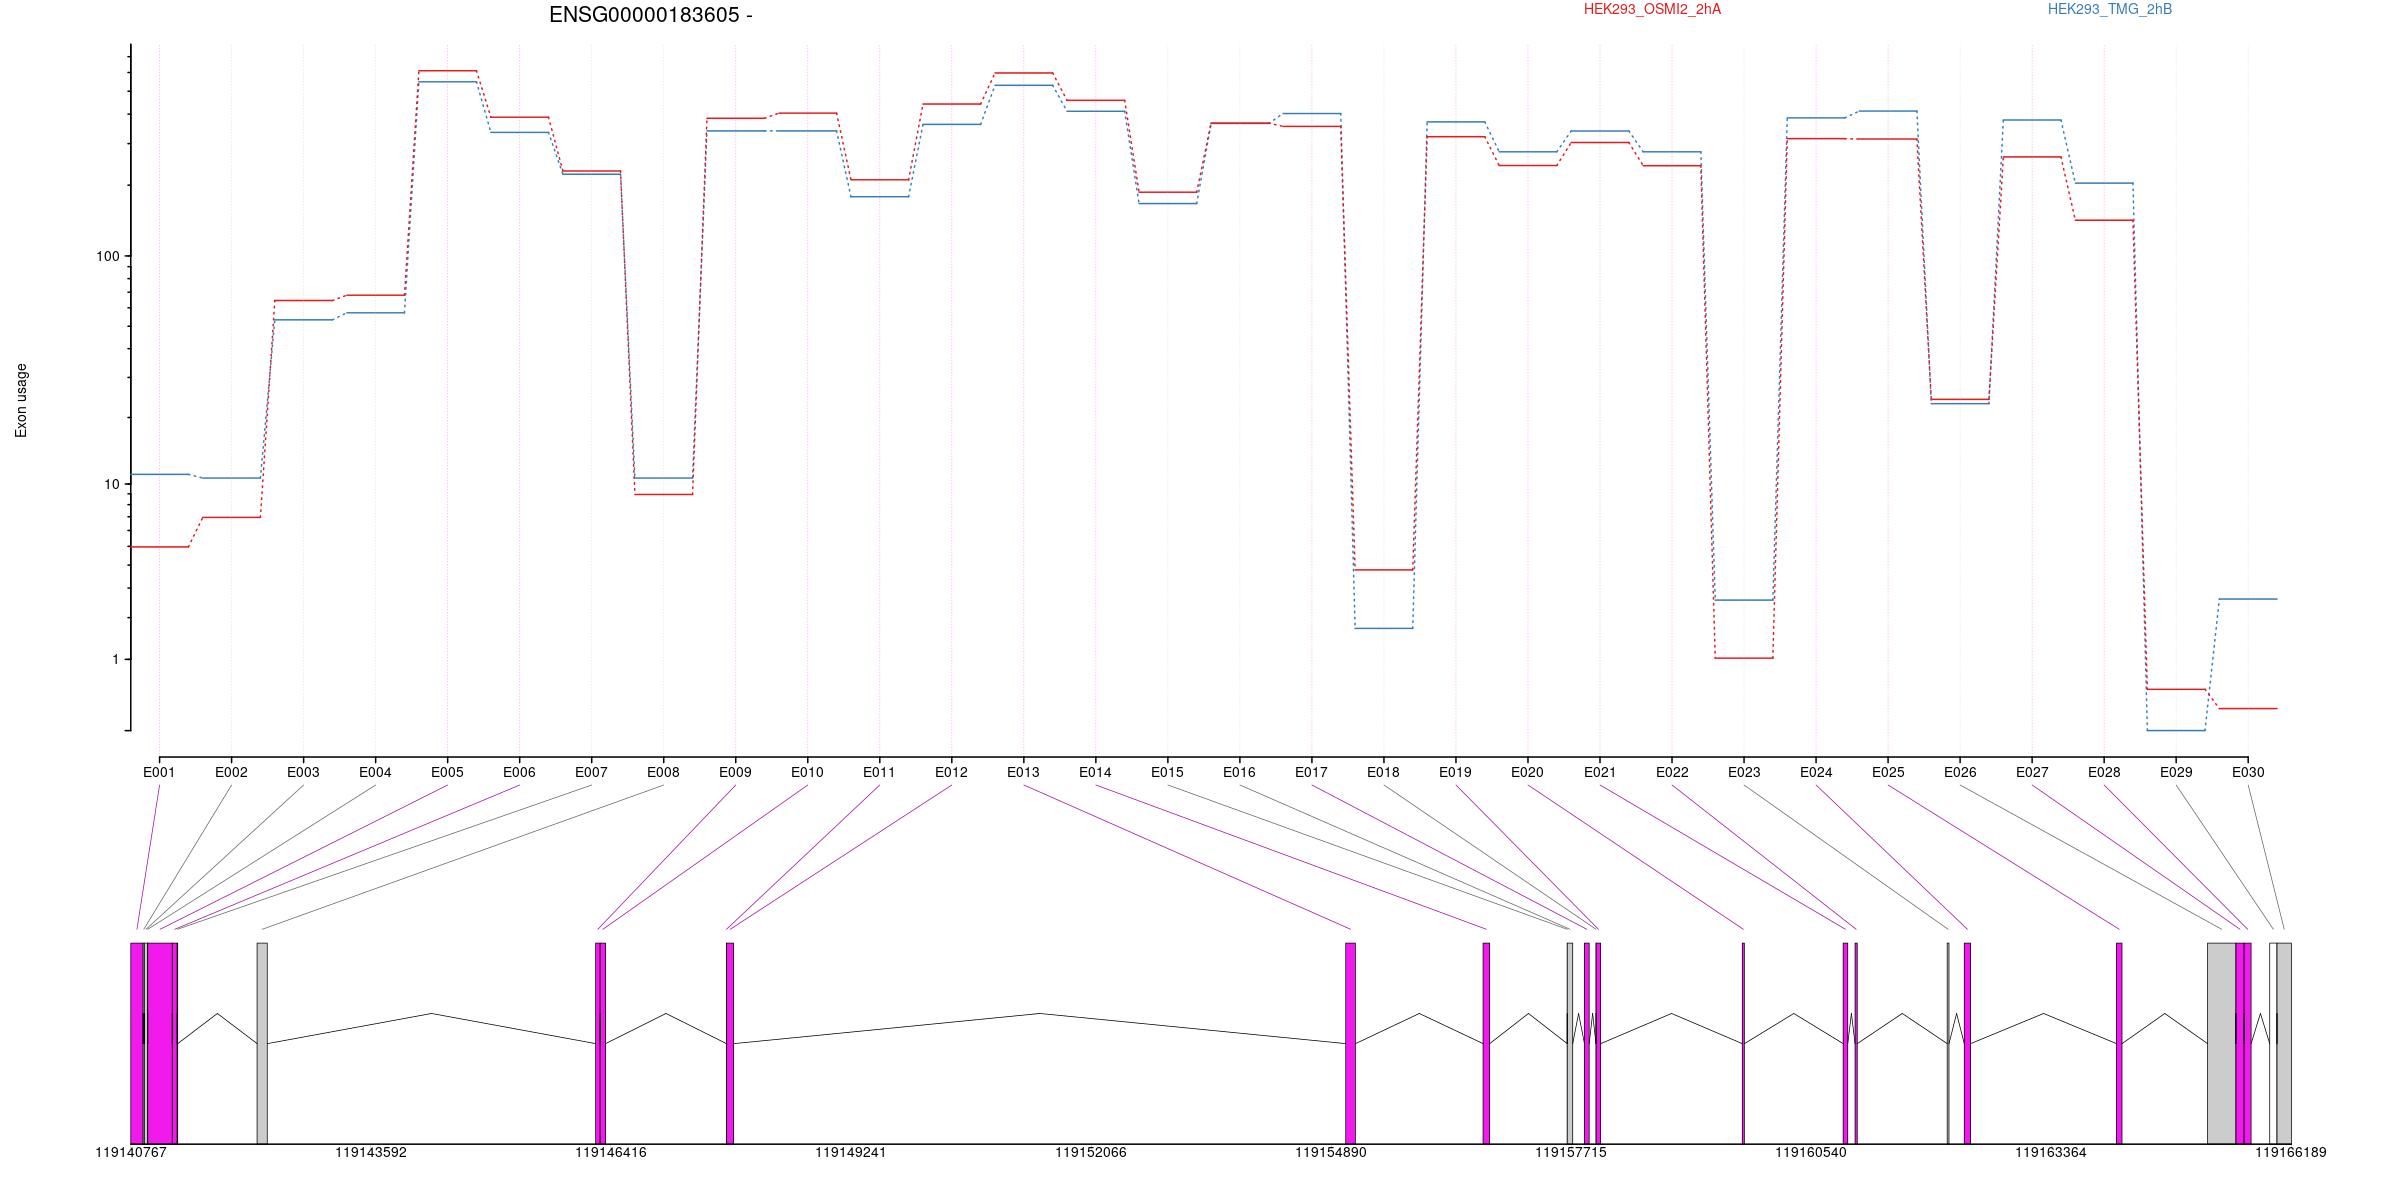This screenshot has height=1200, width=2400.
Task: Click magenta exon block near coordinate 119154890
Action: [x=1351, y=1043]
